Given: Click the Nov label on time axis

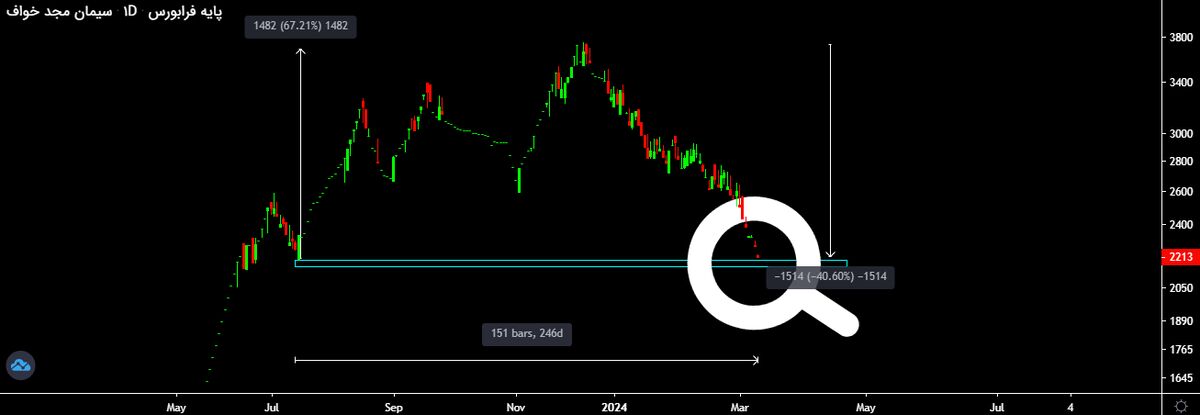Looking at the screenshot, I should point(515,407).
